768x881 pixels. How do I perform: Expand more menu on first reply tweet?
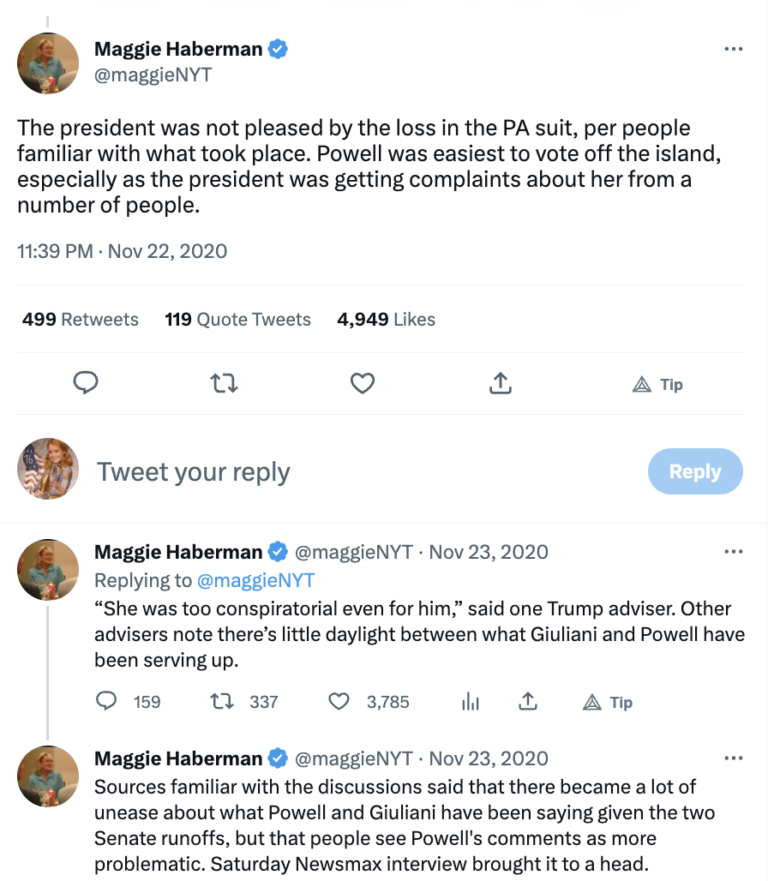tap(733, 552)
